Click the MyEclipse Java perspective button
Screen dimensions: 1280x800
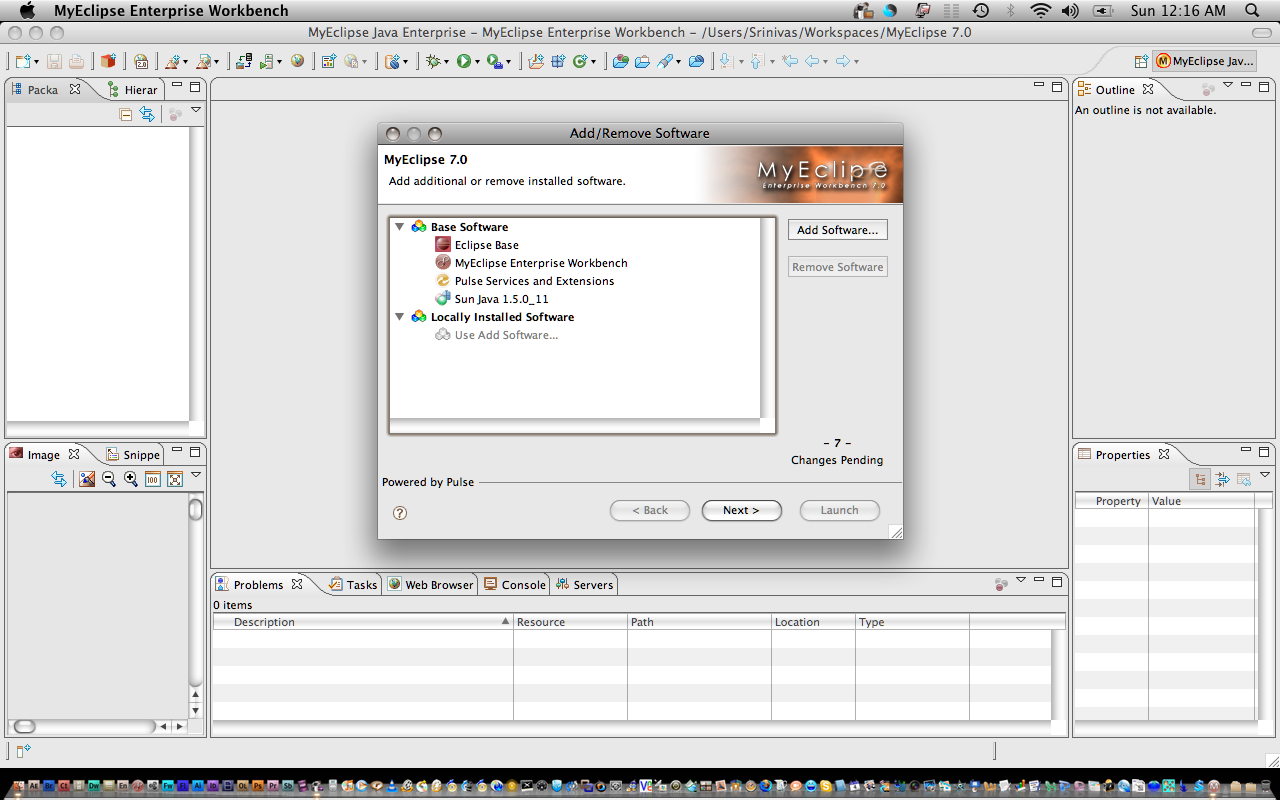click(x=1205, y=61)
